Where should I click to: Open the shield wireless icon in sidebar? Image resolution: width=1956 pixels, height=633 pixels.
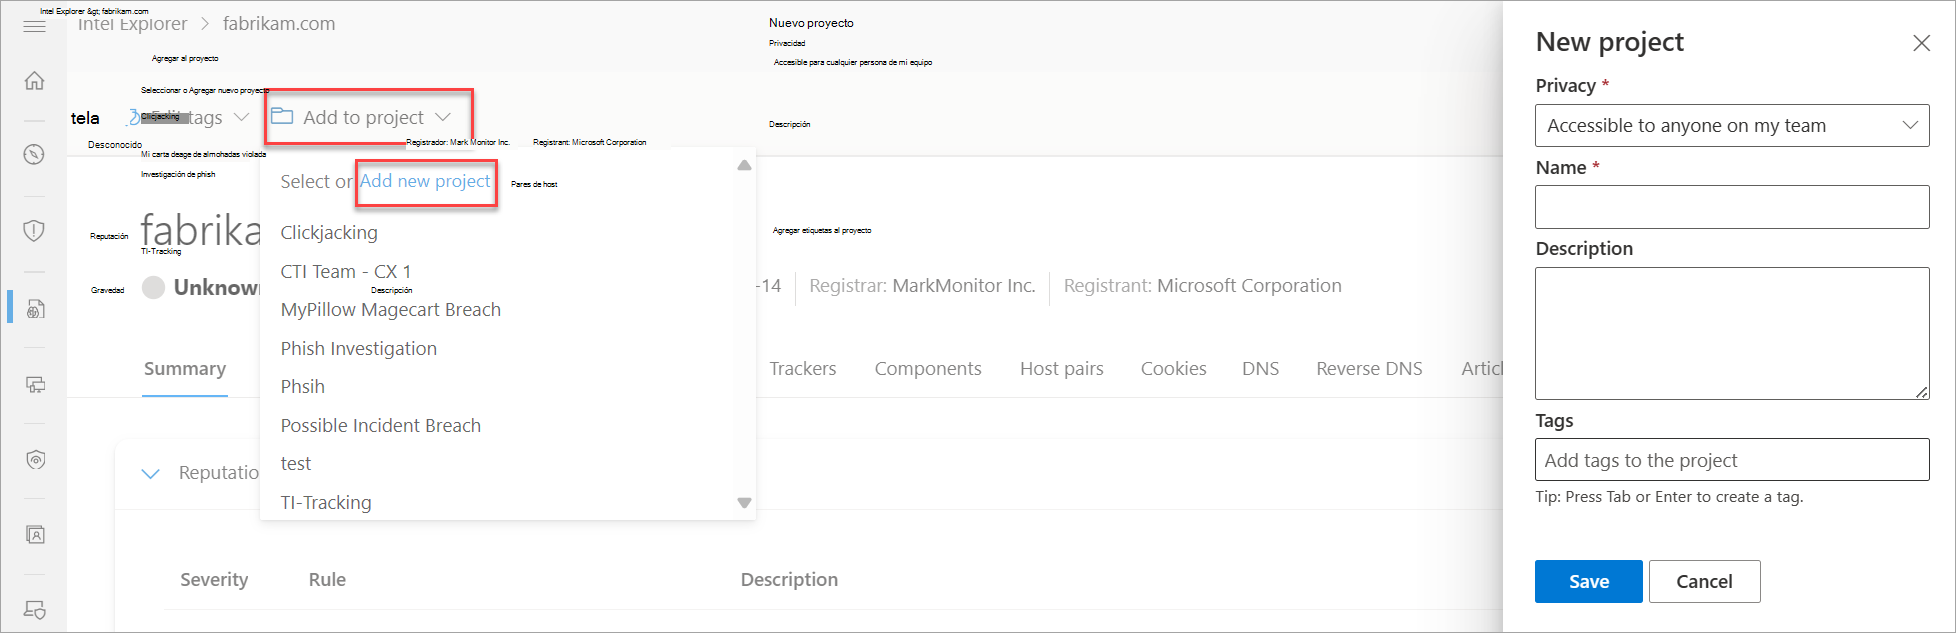[35, 460]
